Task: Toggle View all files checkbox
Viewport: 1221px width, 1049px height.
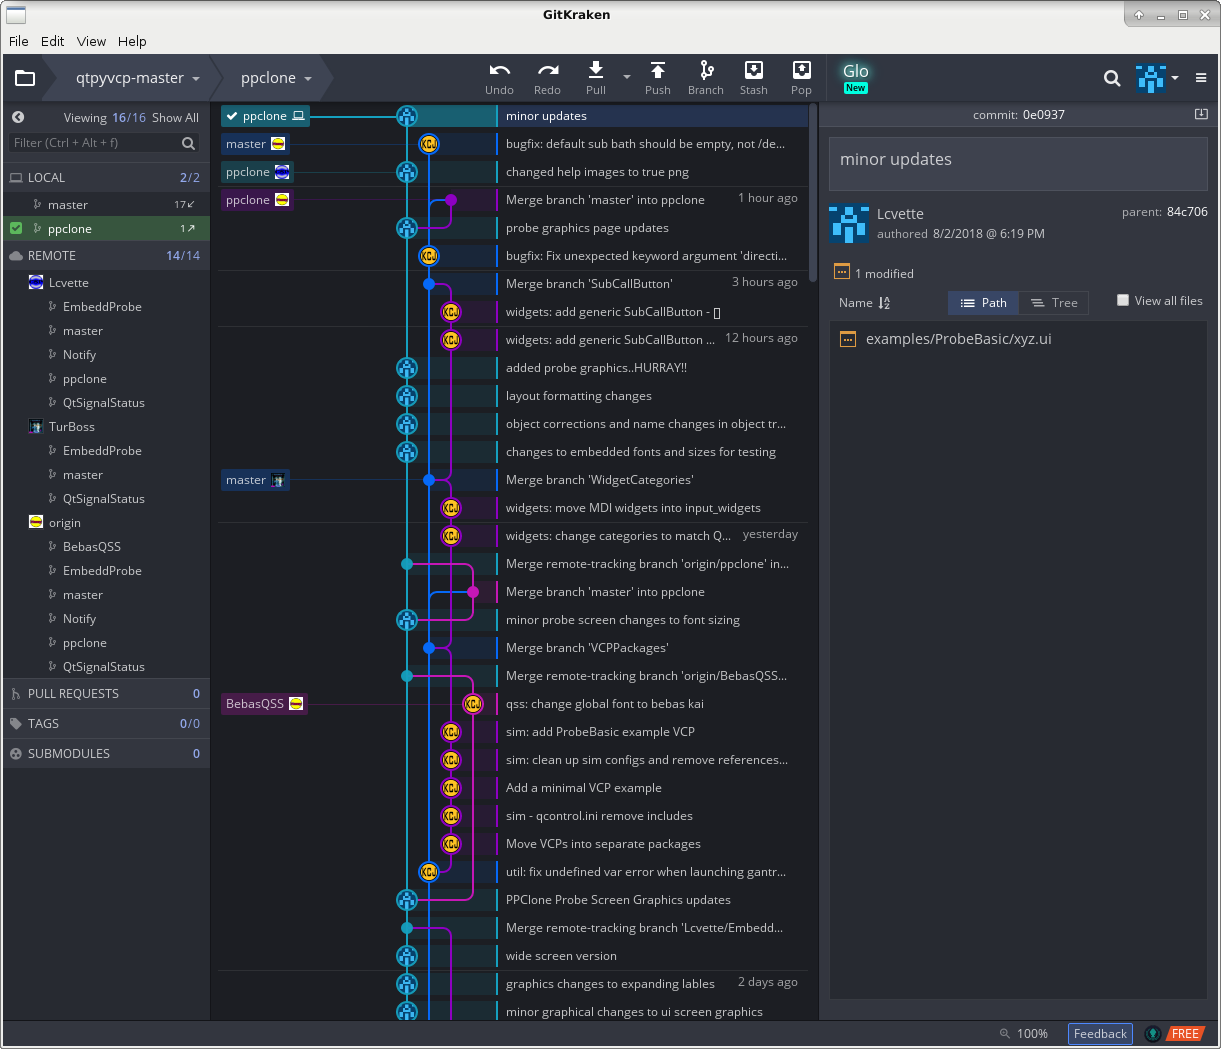Action: (1123, 300)
